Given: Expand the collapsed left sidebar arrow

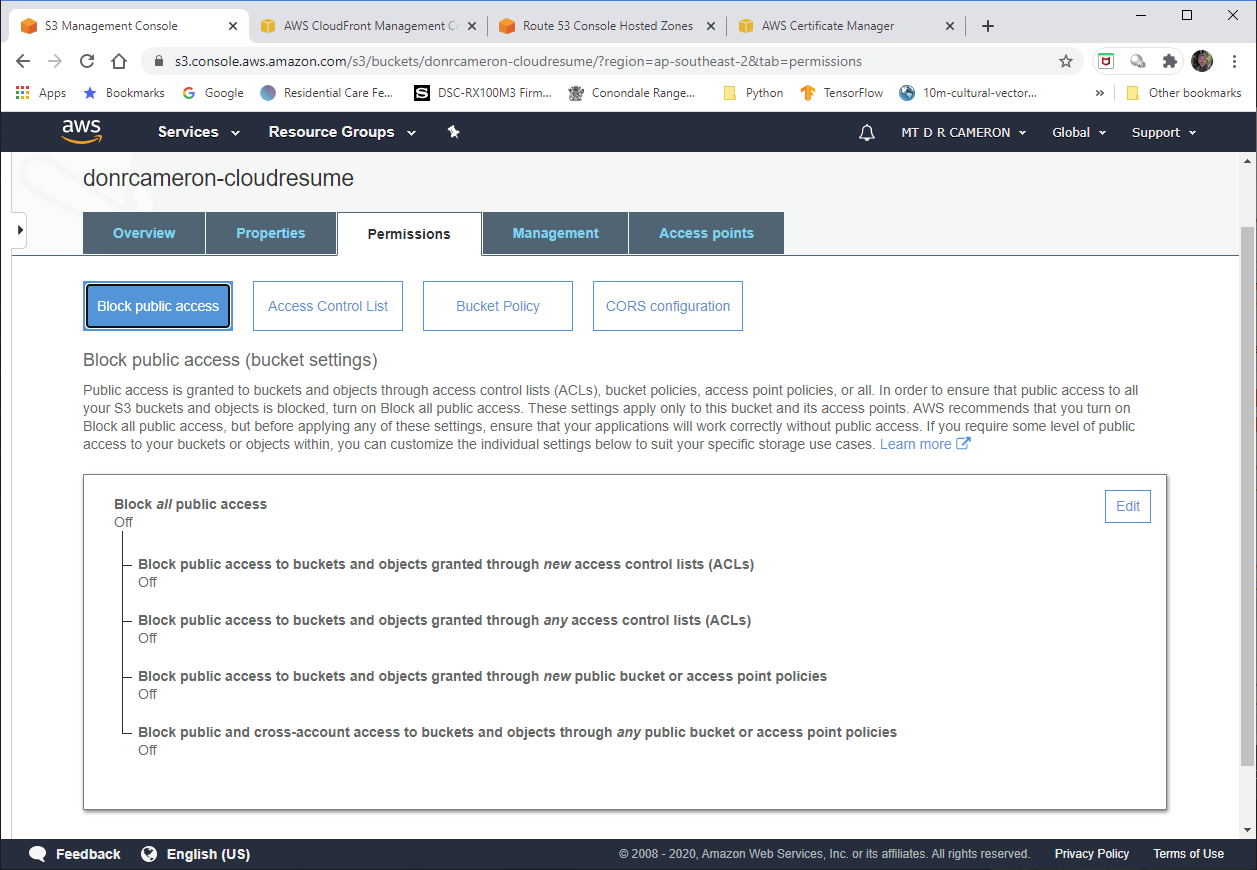Looking at the screenshot, I should pyautogui.click(x=19, y=231).
